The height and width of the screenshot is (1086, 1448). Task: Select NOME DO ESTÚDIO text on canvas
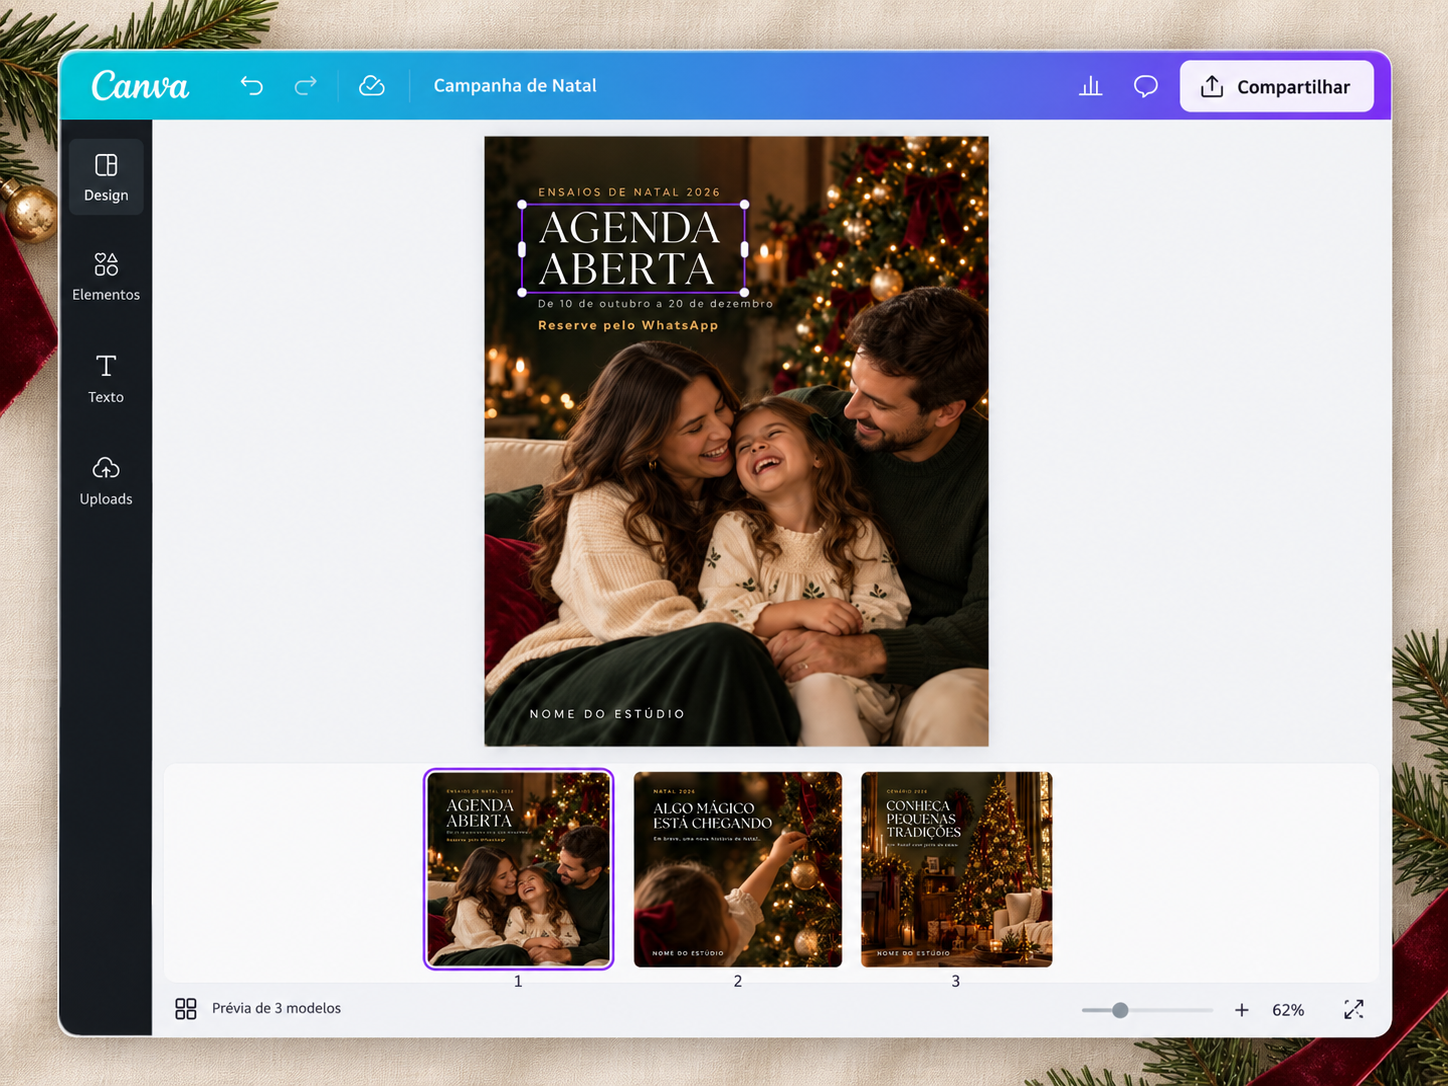coord(607,714)
